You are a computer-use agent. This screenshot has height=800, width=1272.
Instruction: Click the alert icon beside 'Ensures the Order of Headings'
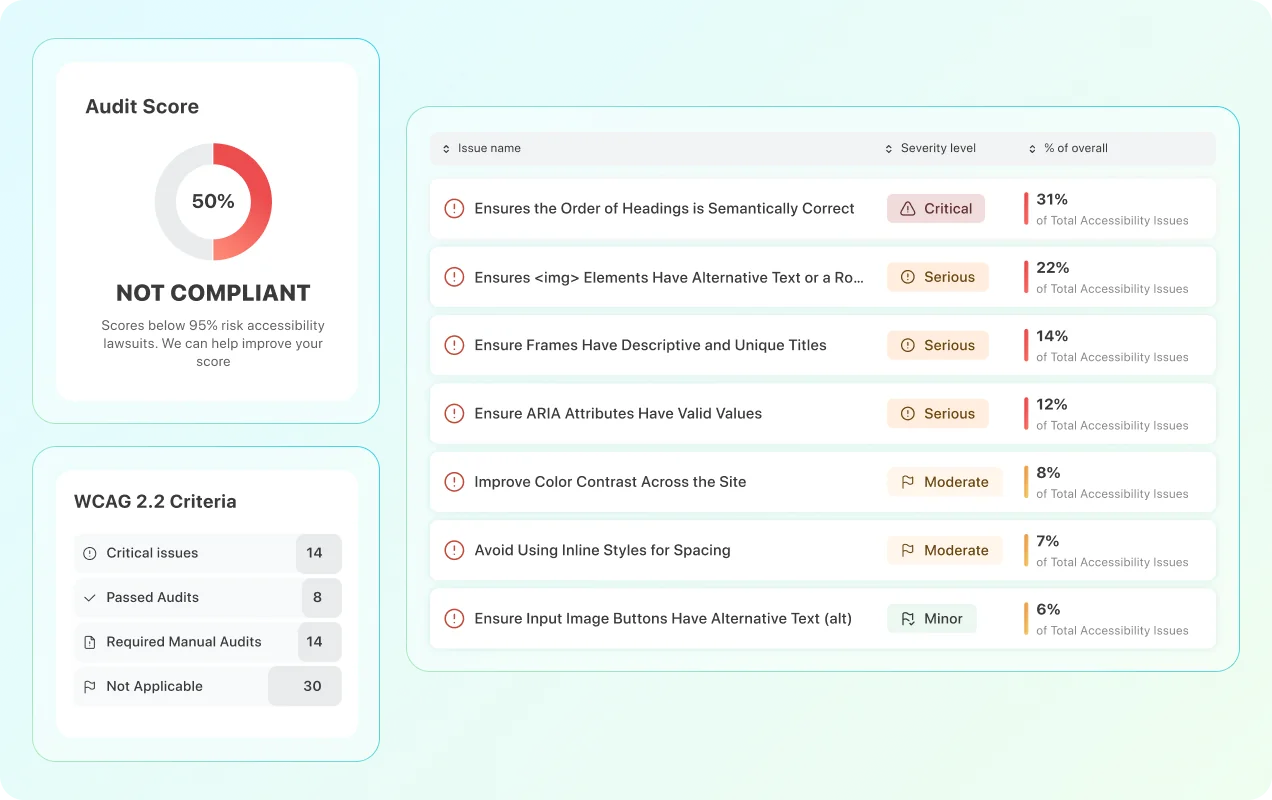454,209
